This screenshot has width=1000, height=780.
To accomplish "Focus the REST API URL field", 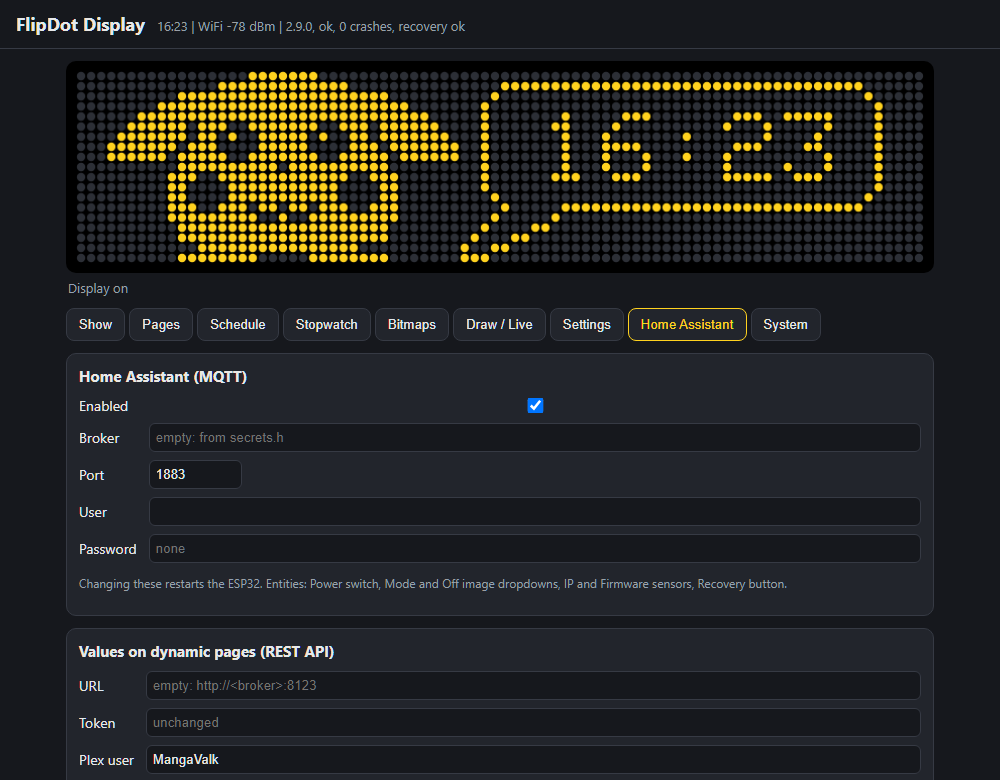I will 533,686.
